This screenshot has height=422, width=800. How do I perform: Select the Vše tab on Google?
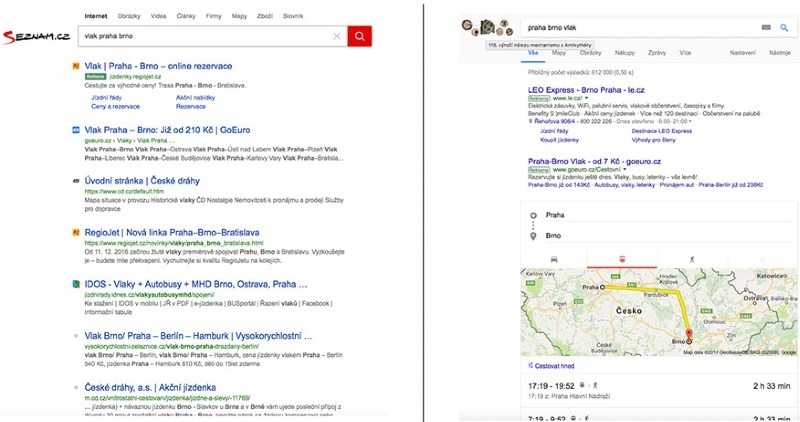tap(533, 53)
